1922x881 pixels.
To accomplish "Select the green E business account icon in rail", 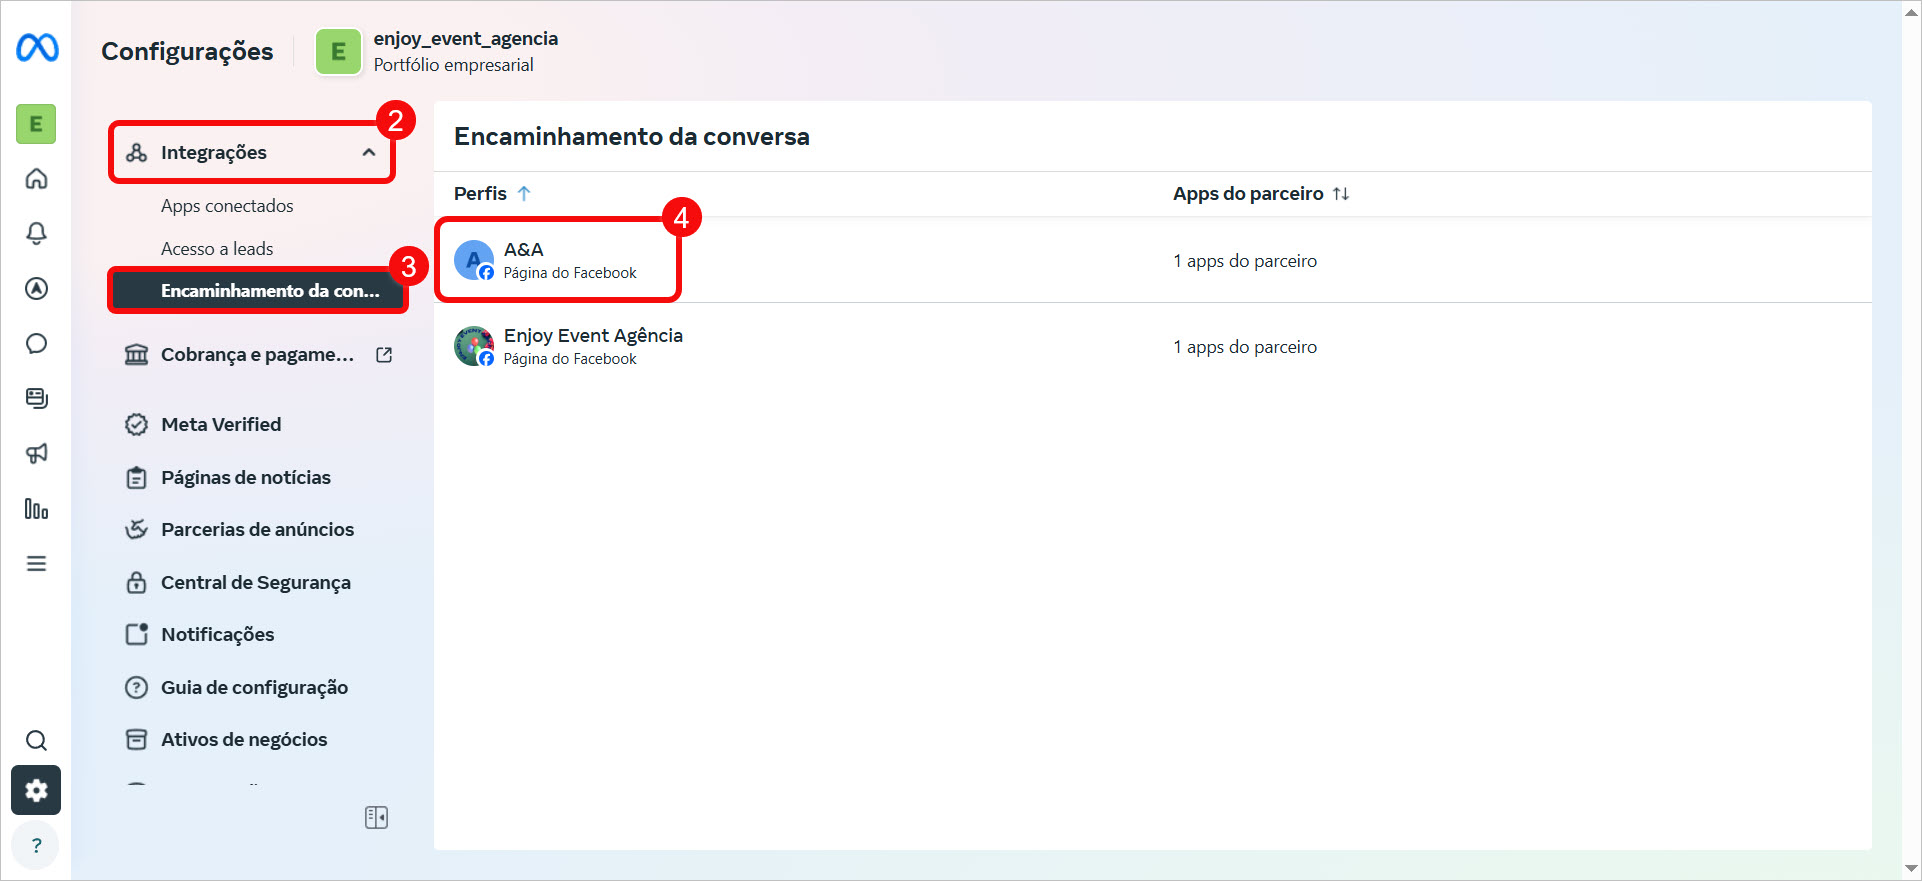I will click(x=36, y=124).
